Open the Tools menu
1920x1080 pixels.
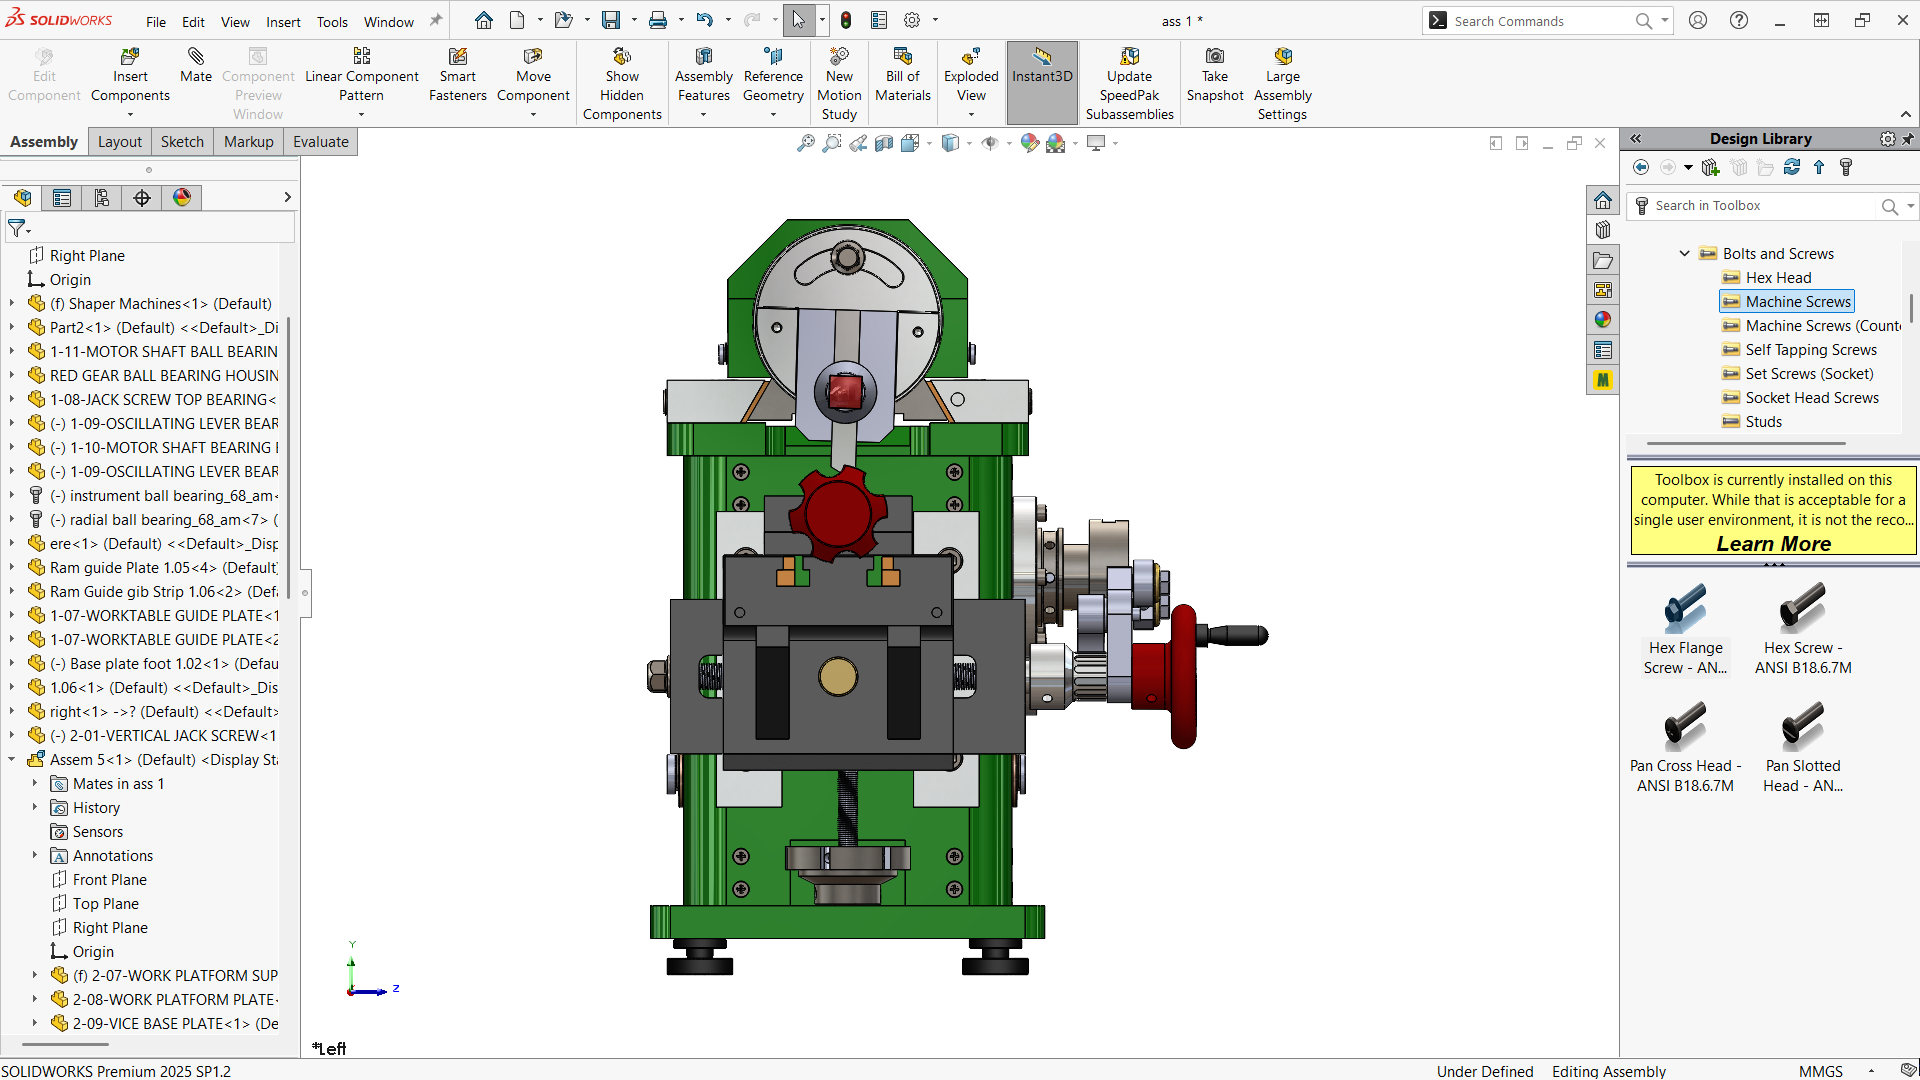332,22
